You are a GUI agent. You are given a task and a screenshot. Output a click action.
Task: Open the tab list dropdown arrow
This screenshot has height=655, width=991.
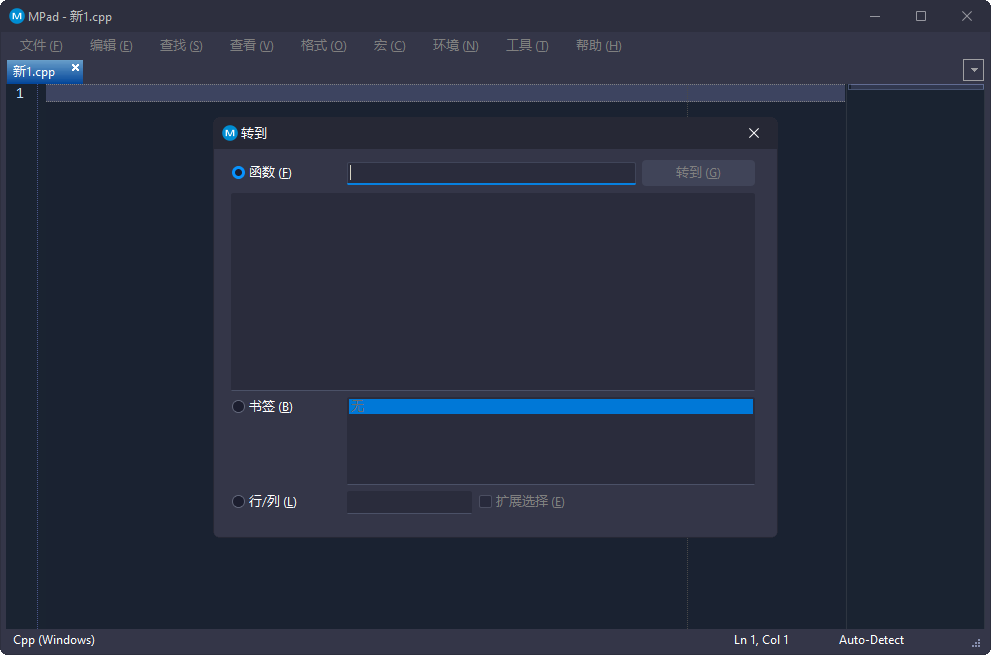[x=973, y=69]
